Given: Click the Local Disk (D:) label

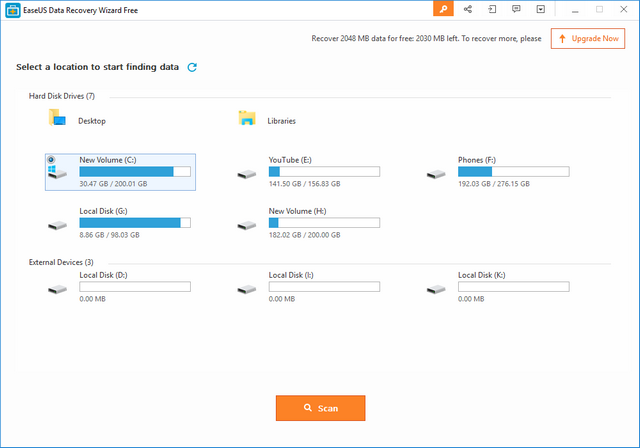Looking at the screenshot, I should [103, 275].
